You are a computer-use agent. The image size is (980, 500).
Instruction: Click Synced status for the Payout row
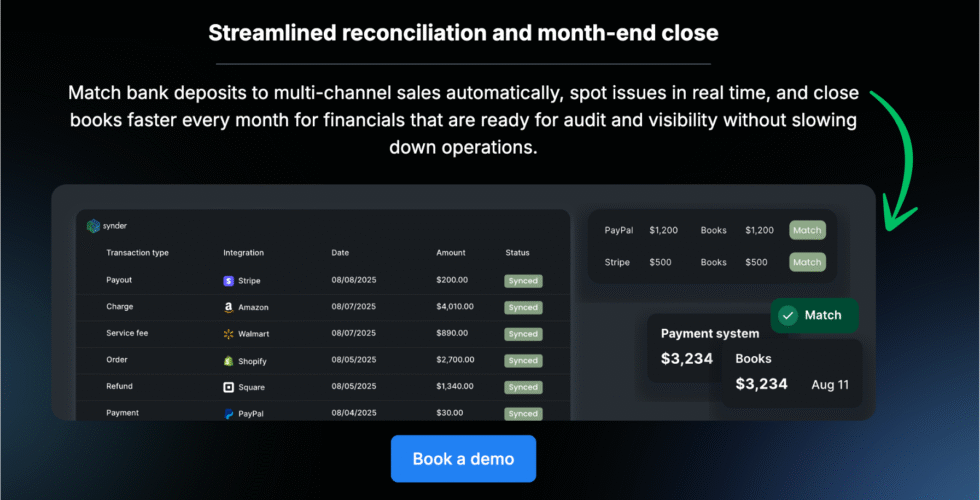pyautogui.click(x=523, y=281)
